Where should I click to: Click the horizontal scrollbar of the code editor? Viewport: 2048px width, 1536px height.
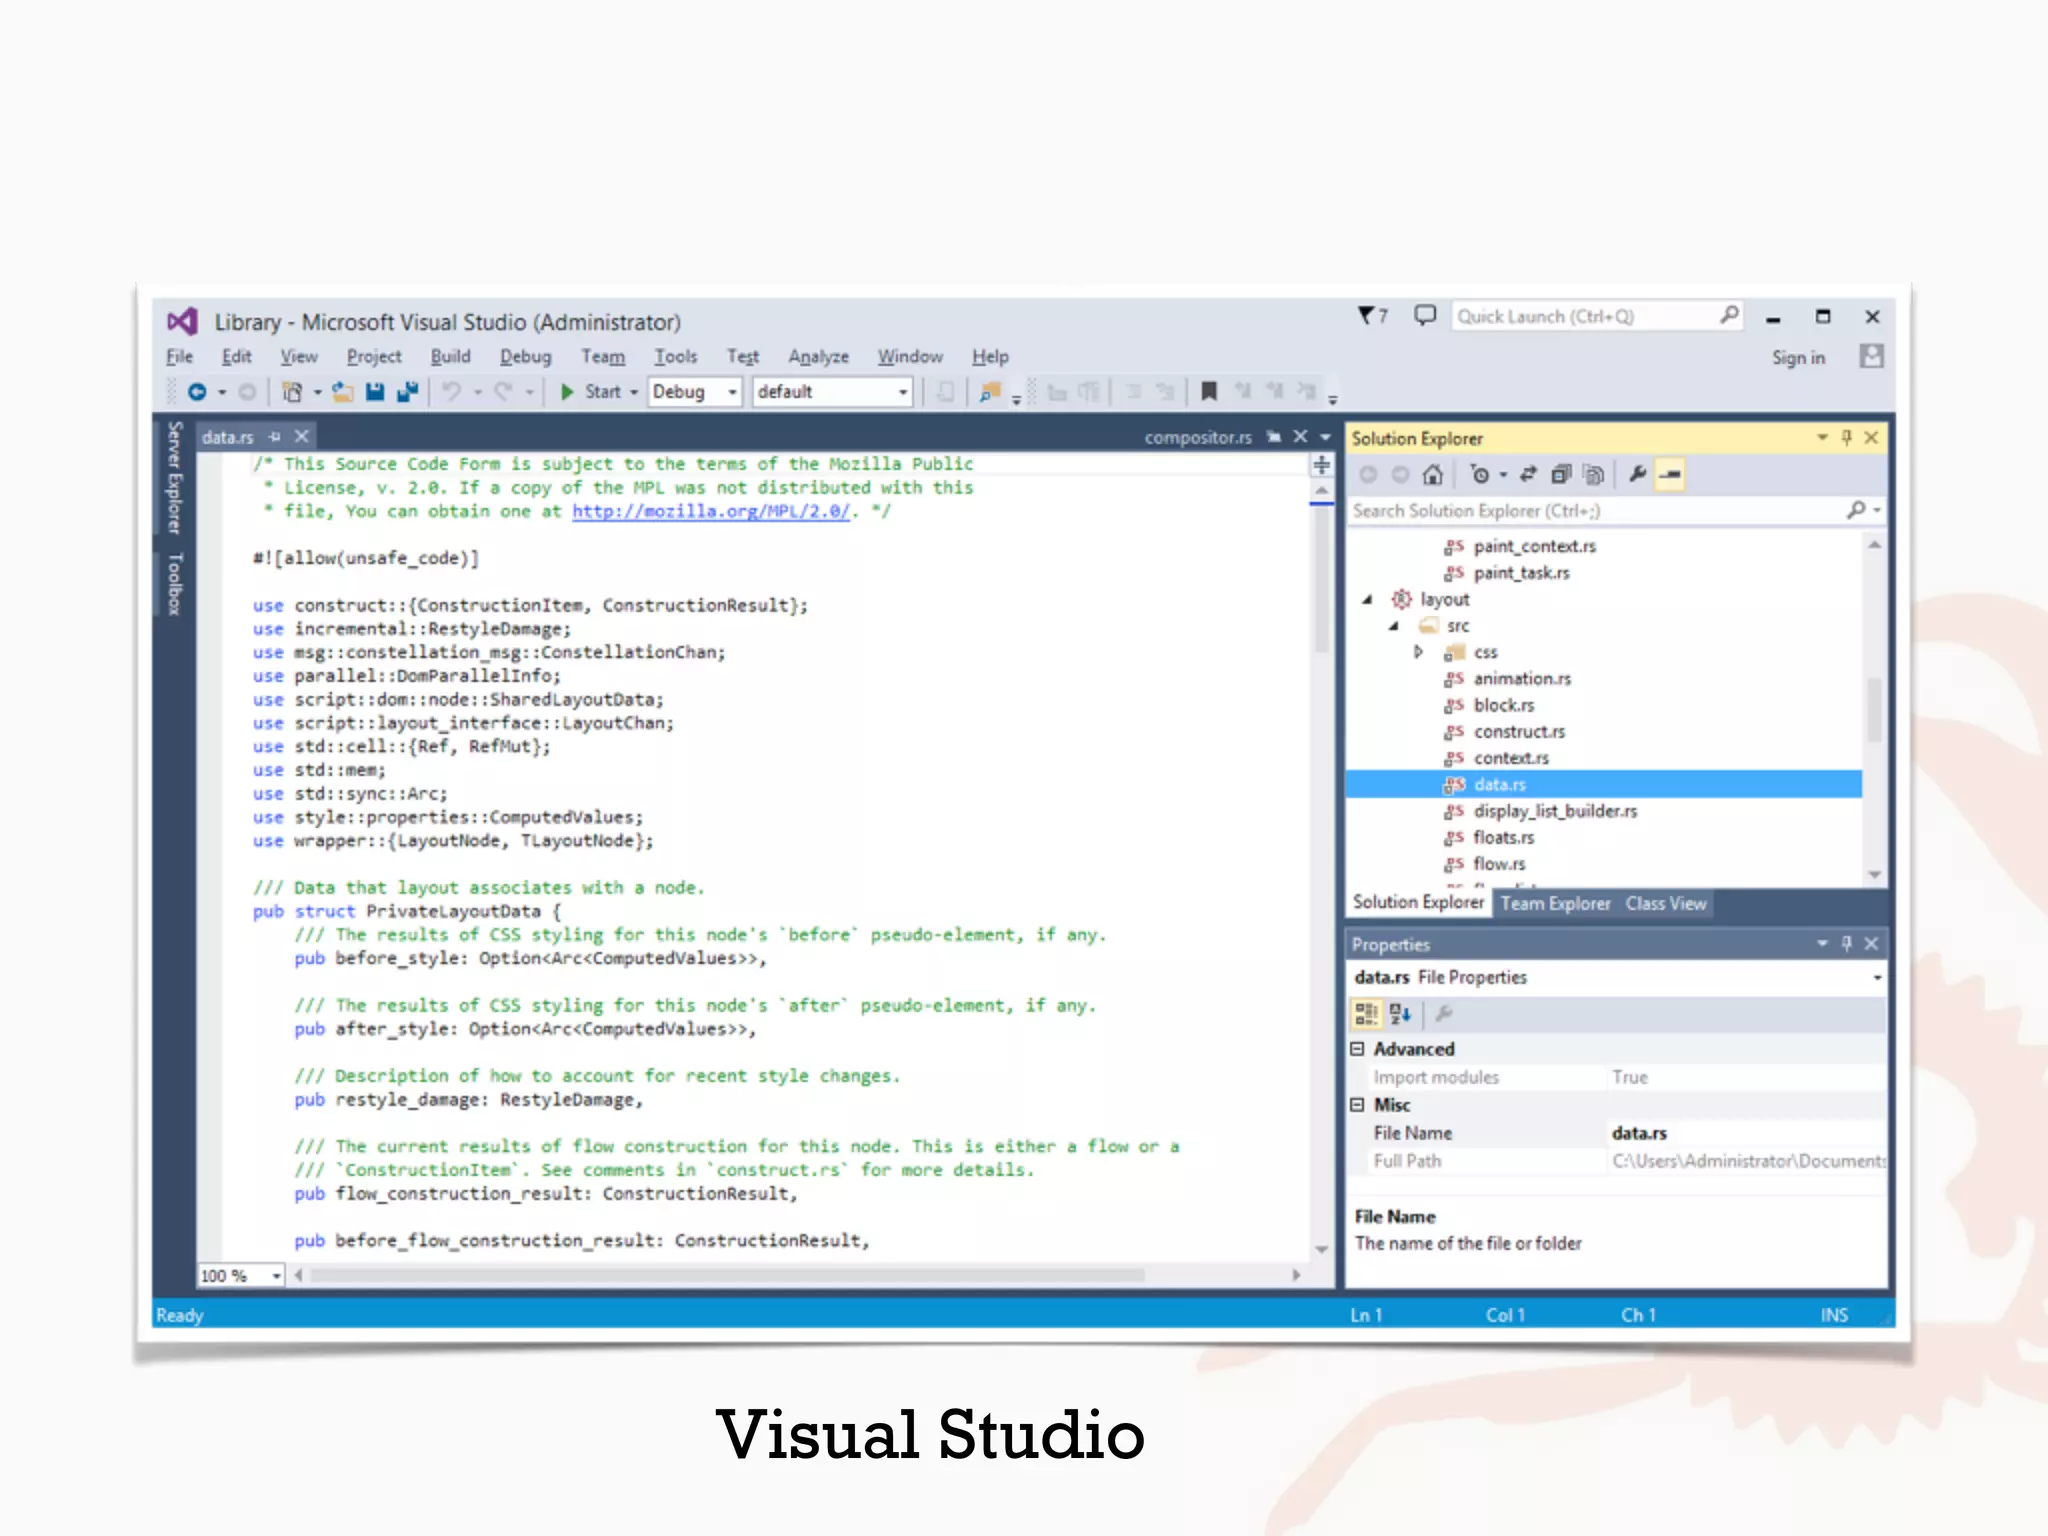728,1276
